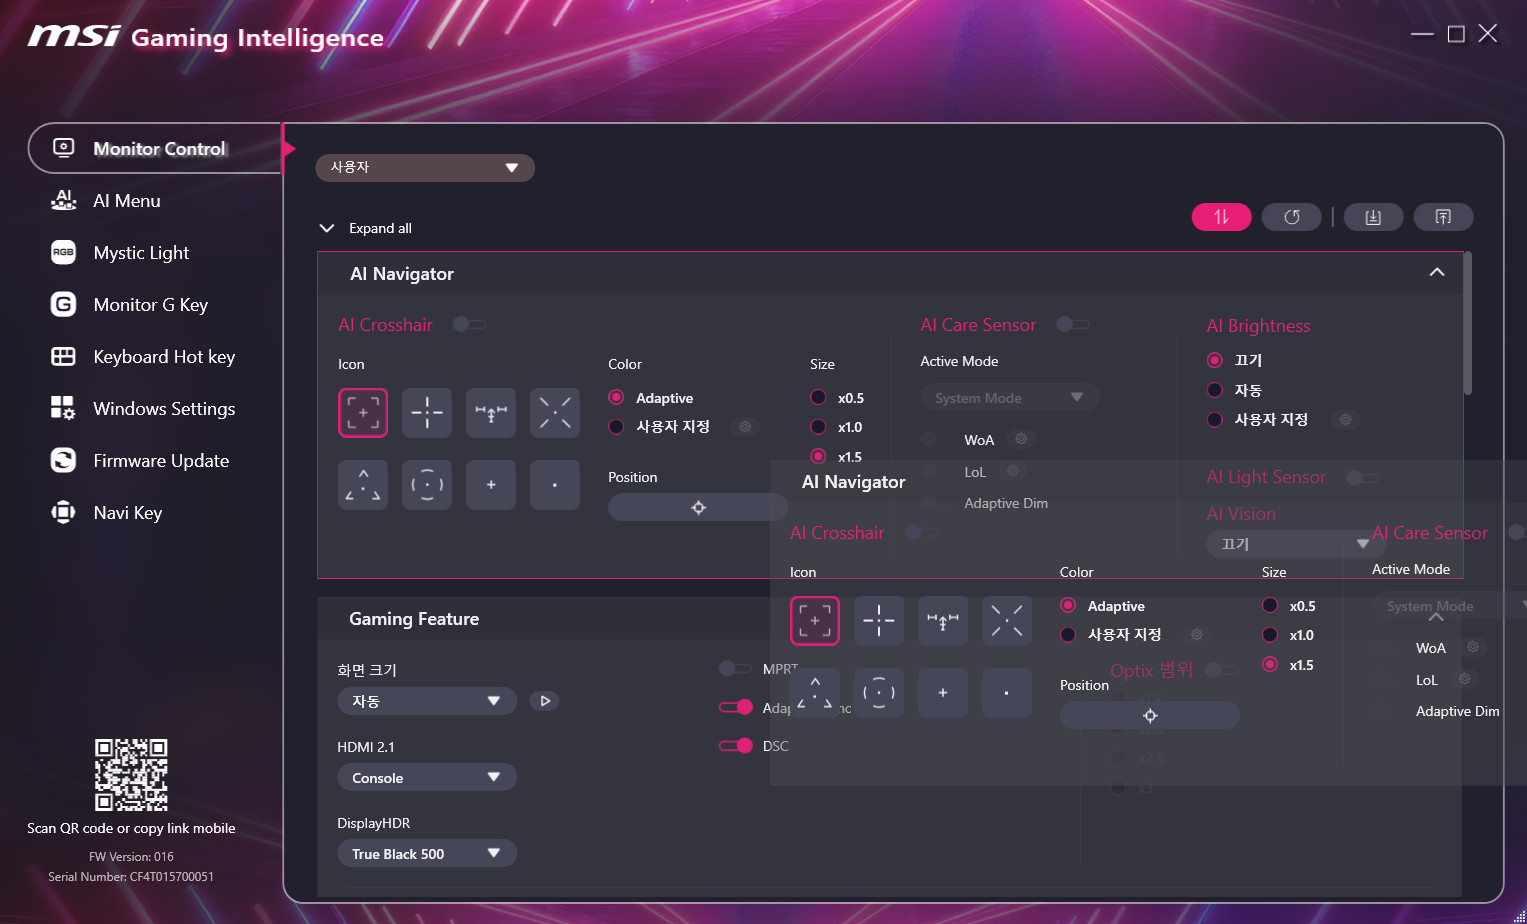The height and width of the screenshot is (924, 1527).
Task: Open the HDMI 2.1 Console dropdown
Action: (426, 778)
